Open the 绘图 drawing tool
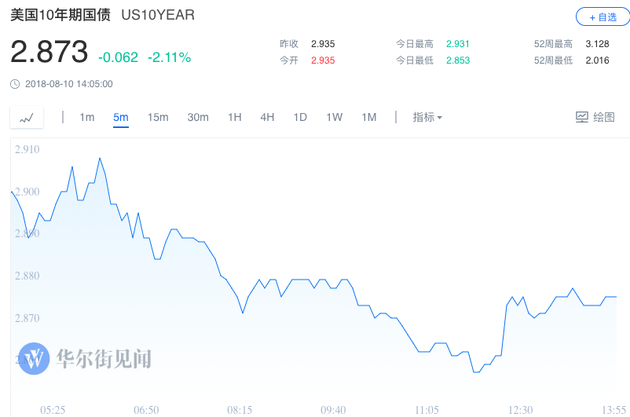 [x=595, y=117]
